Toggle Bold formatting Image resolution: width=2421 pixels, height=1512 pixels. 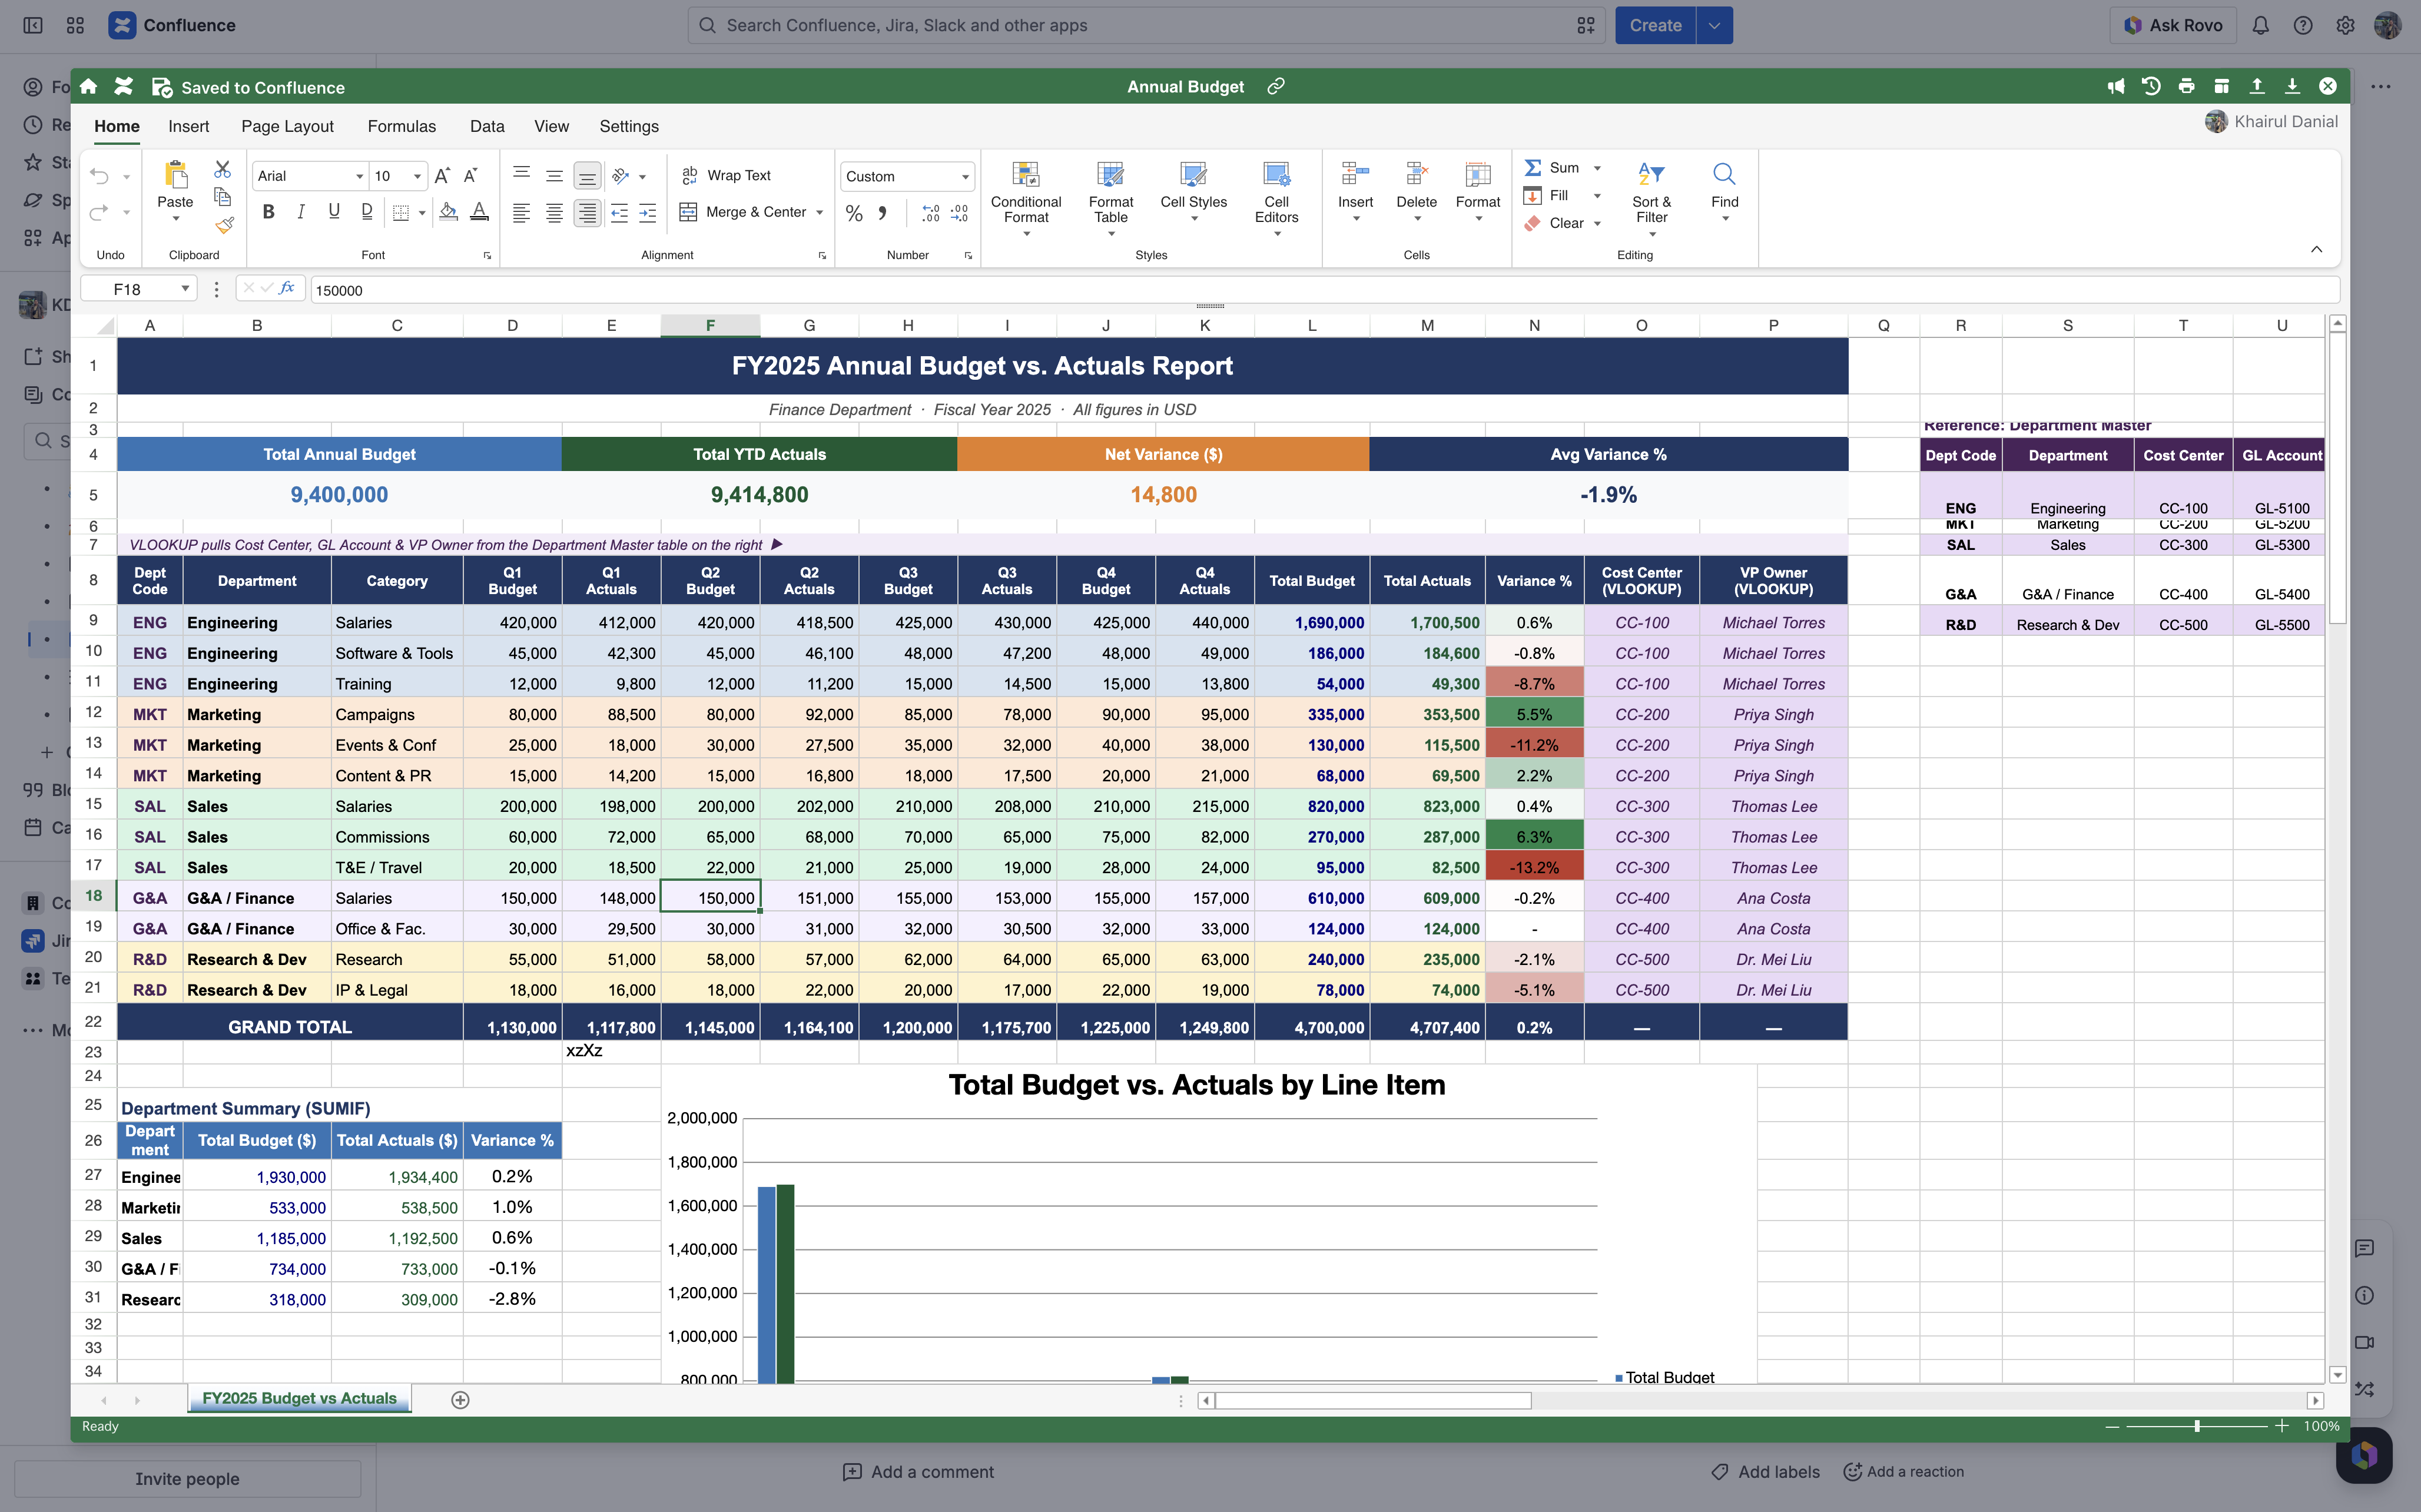[x=268, y=212]
